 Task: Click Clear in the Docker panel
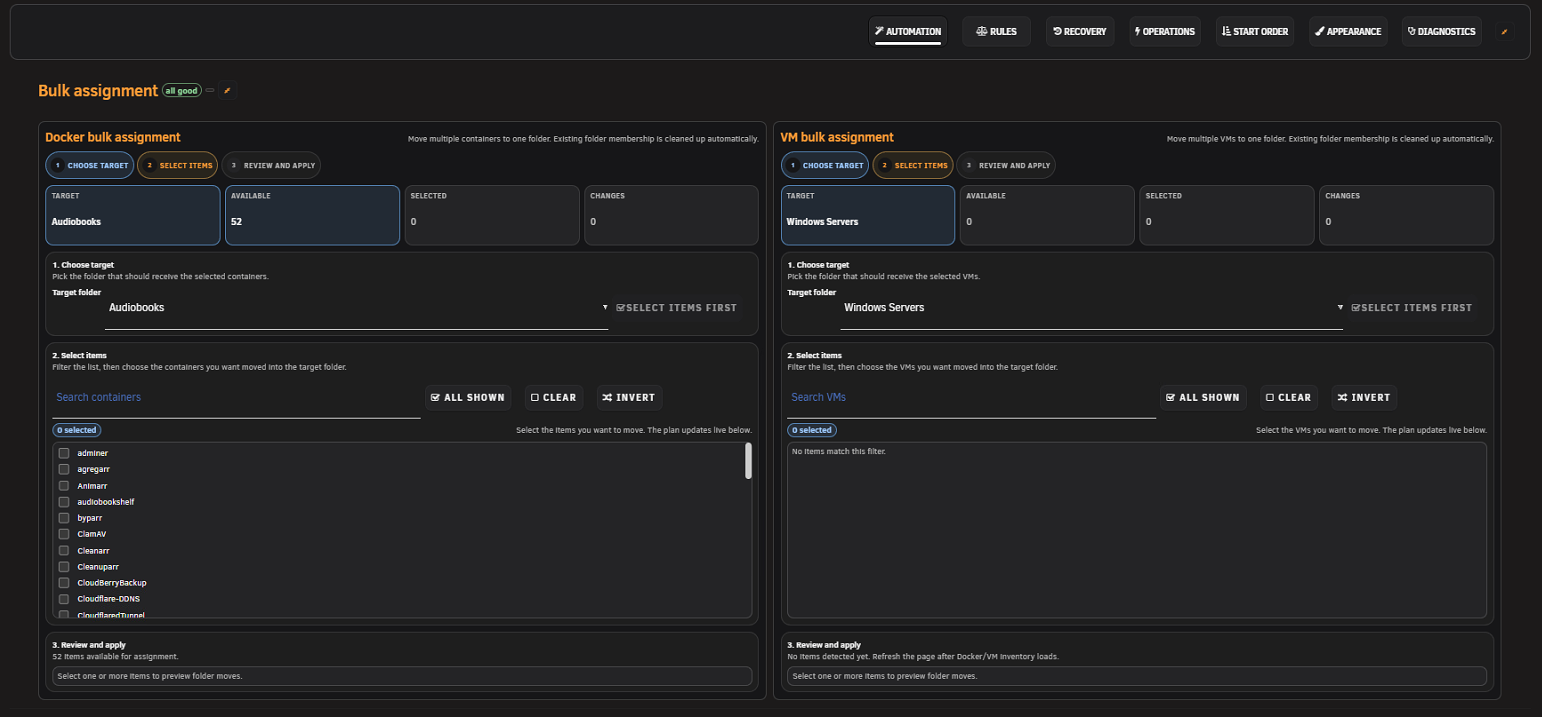point(554,397)
